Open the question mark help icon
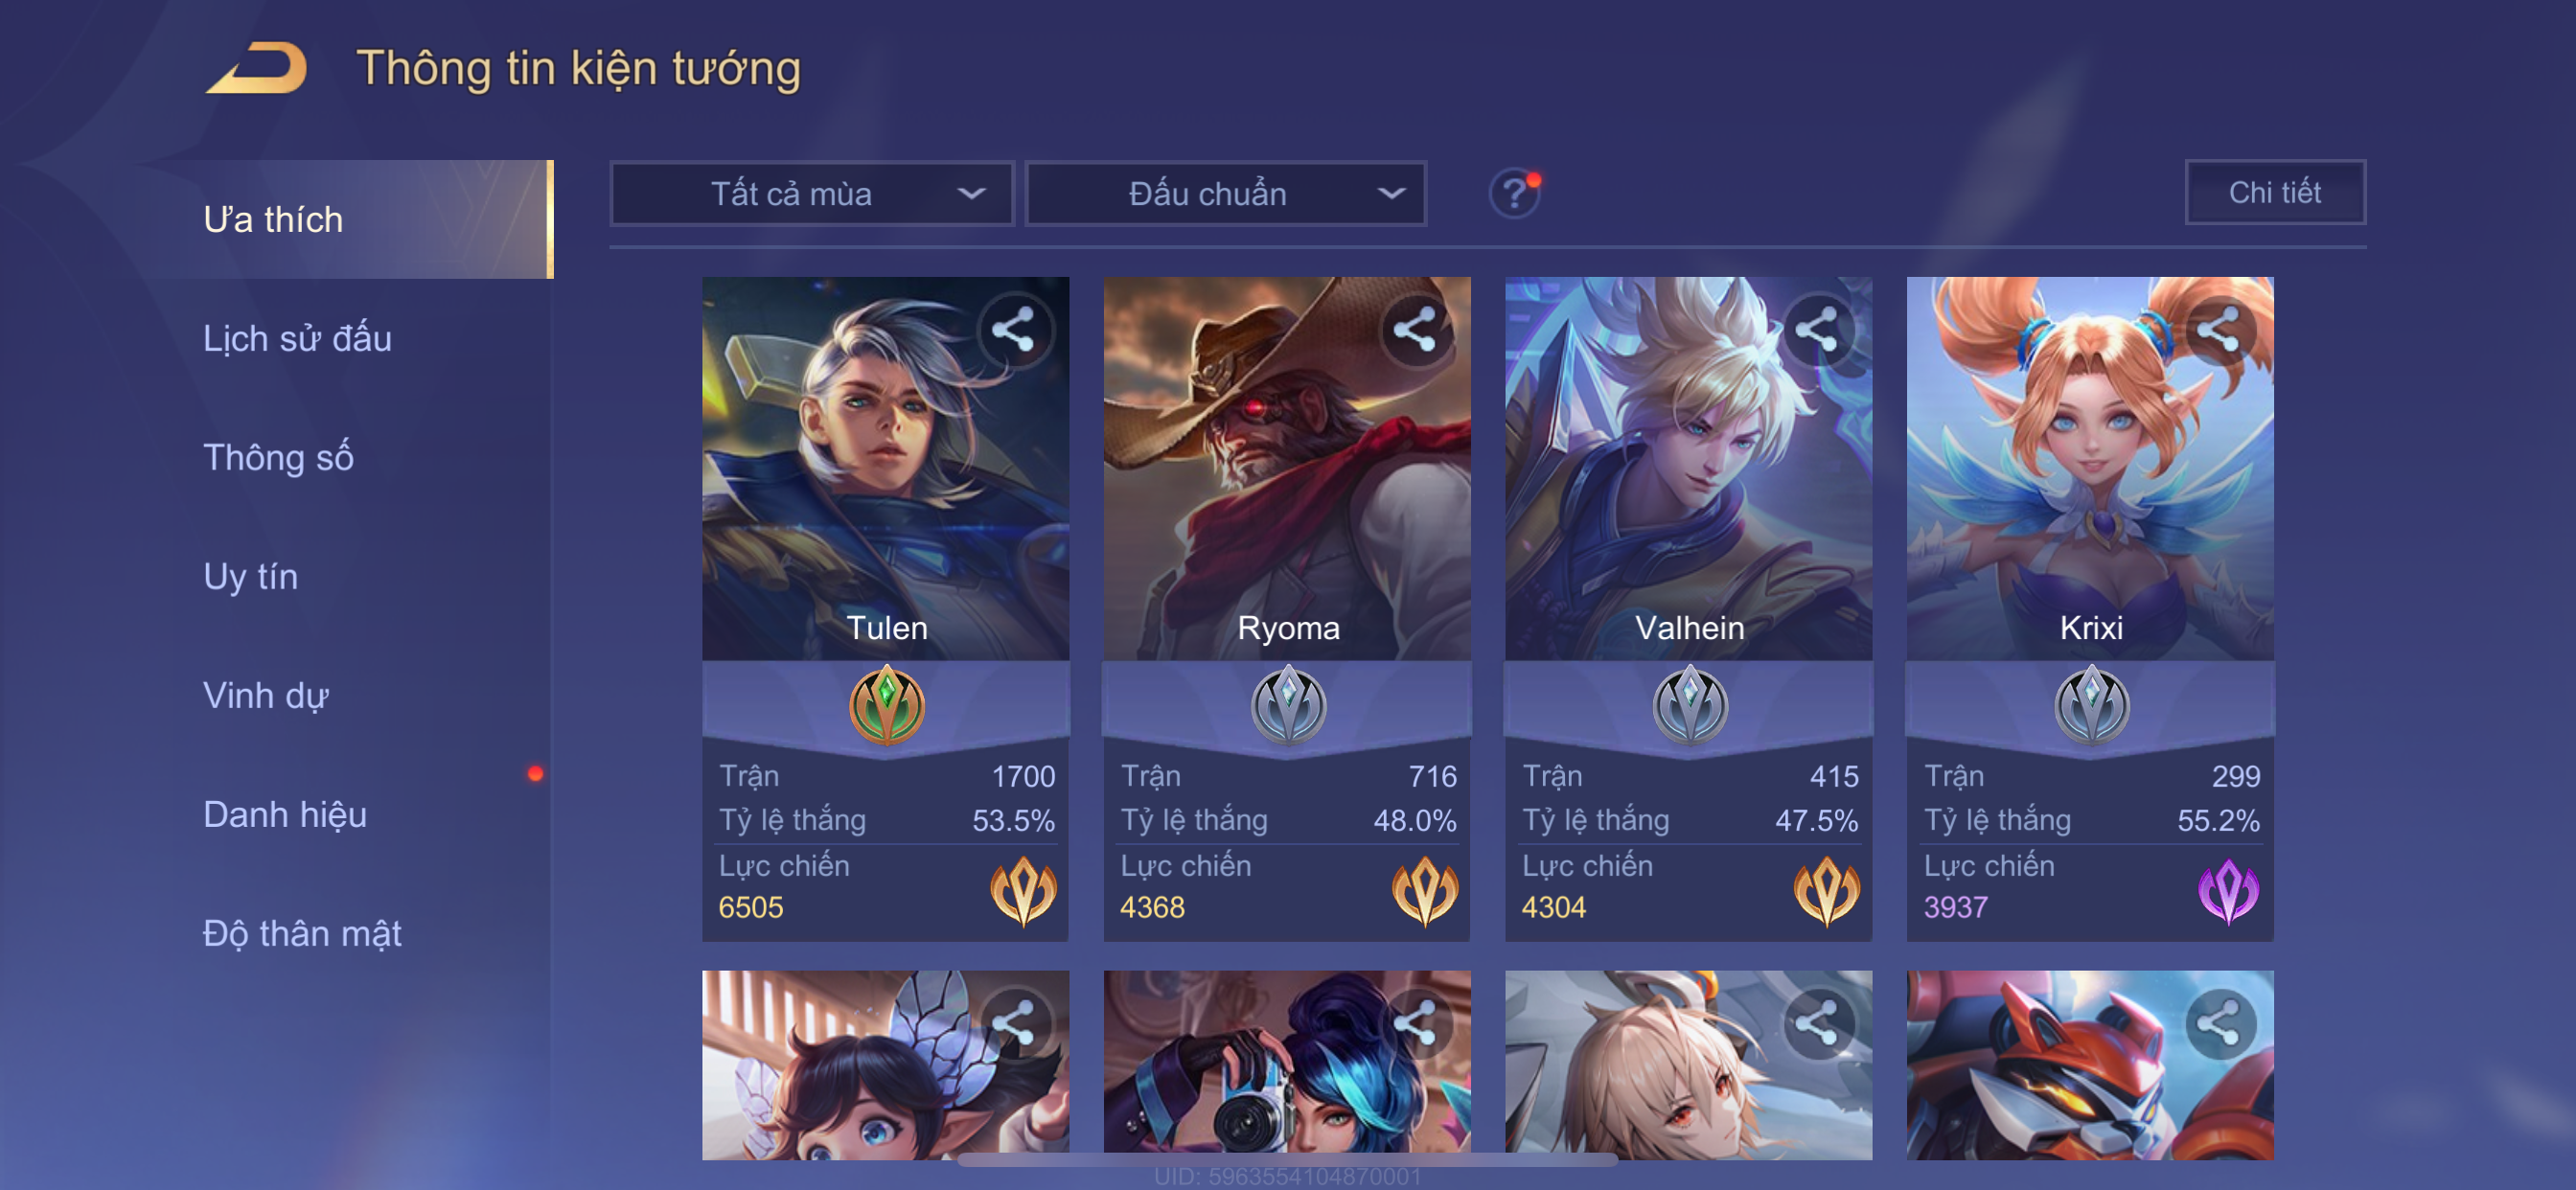Viewport: 2576px width, 1190px height. coord(1514,193)
